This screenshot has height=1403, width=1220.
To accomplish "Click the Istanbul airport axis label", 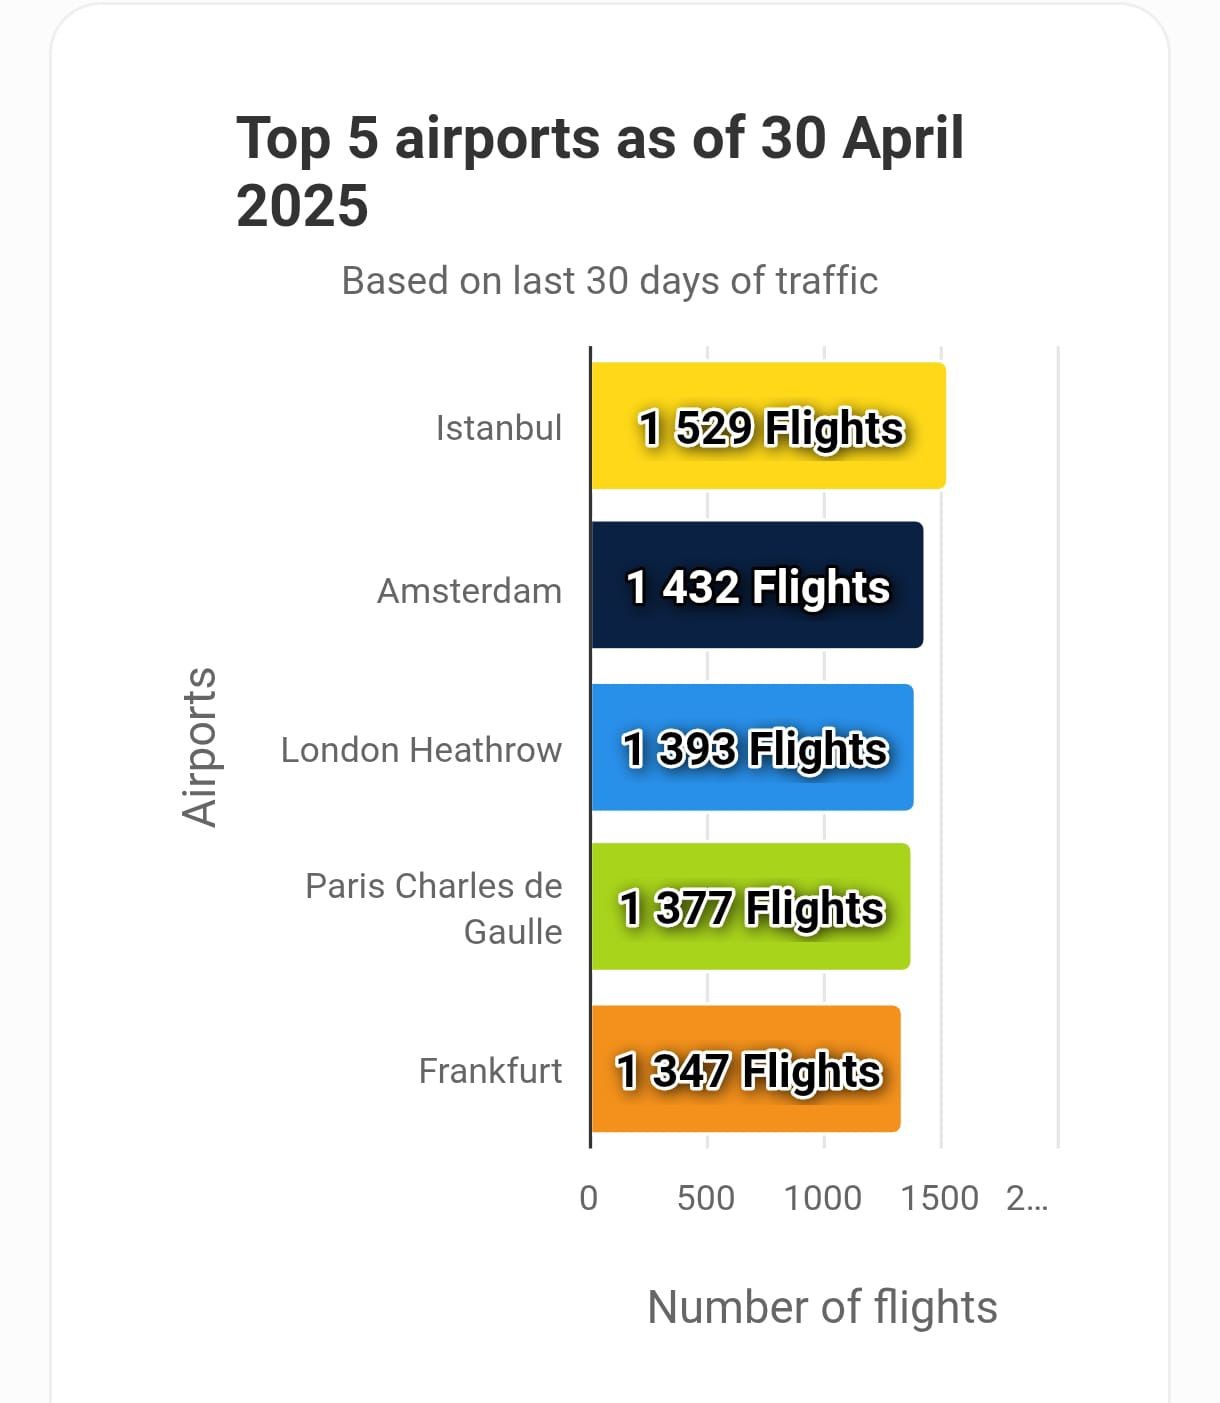I will pyautogui.click(x=498, y=428).
